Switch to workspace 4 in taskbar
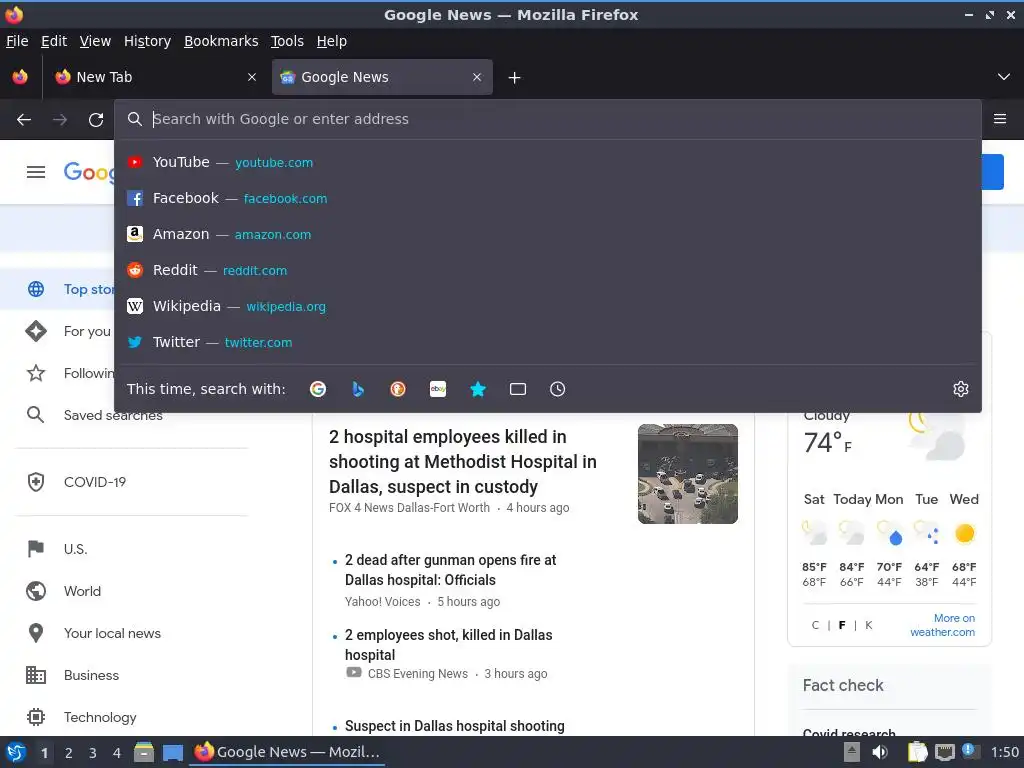The width and height of the screenshot is (1024, 768). click(x=117, y=753)
